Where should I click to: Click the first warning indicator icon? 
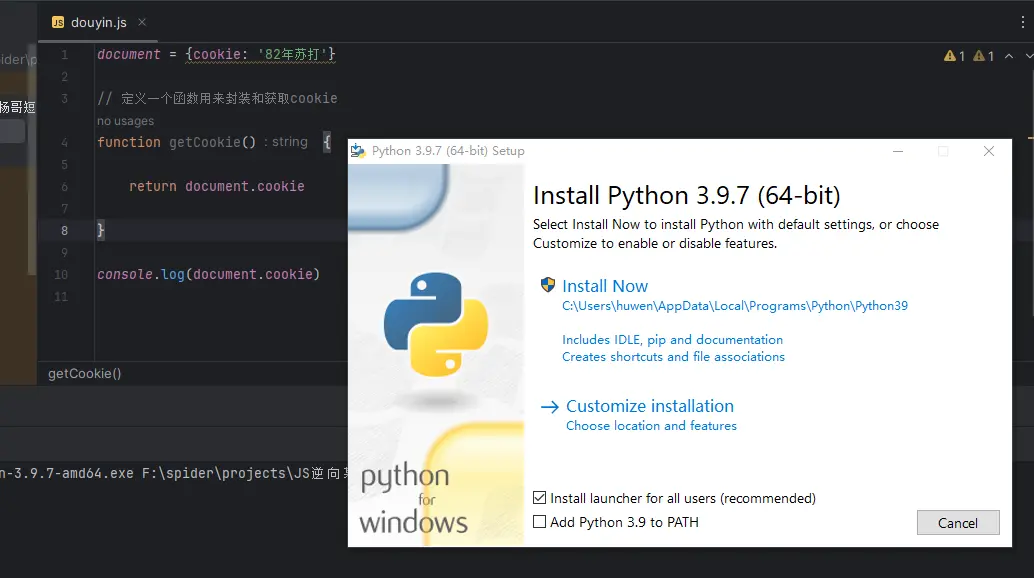(x=950, y=56)
